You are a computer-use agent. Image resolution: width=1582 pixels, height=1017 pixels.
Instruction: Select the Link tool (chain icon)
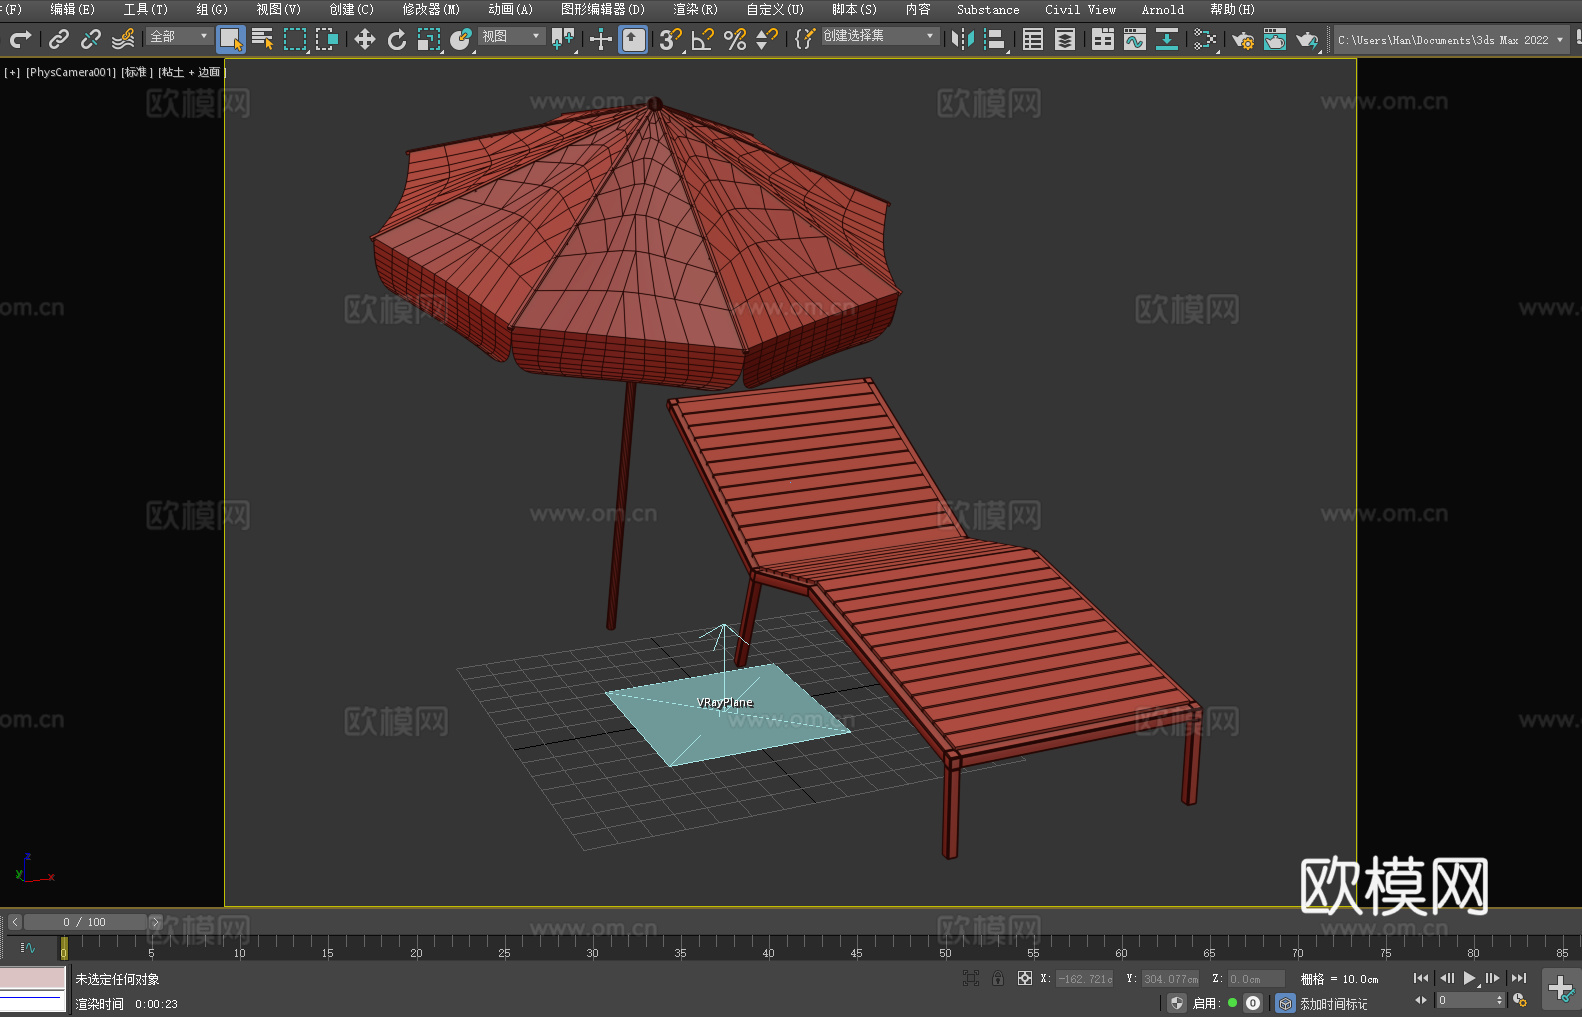[59, 39]
